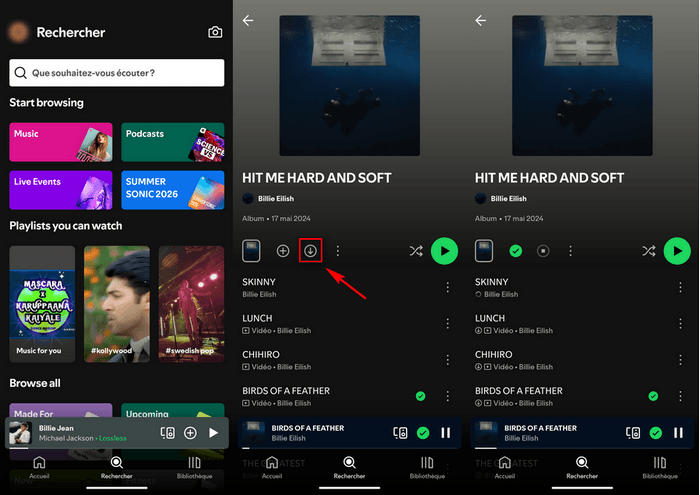
Task: Go to Accueil tab in middle screen
Action: [x=272, y=467]
